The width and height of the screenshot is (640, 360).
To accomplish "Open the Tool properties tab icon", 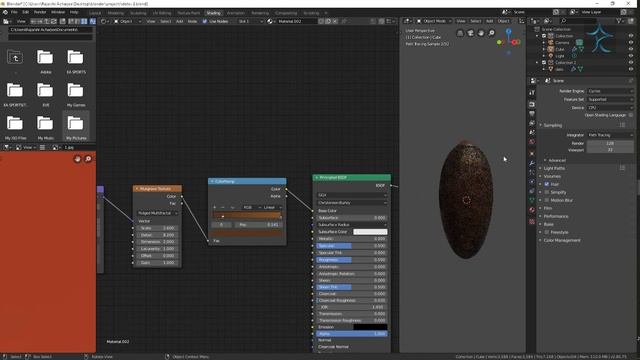I will (532, 93).
